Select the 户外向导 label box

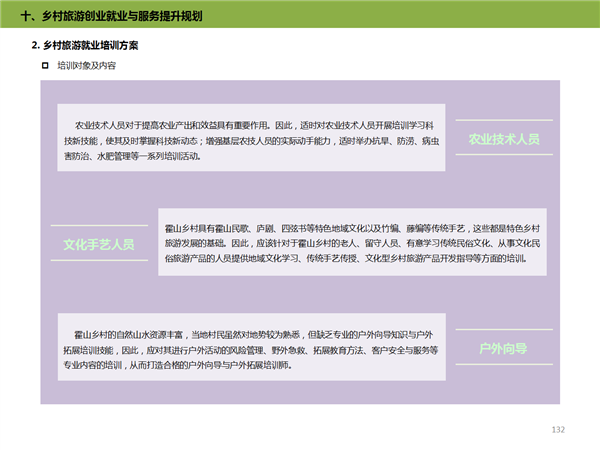(503, 349)
